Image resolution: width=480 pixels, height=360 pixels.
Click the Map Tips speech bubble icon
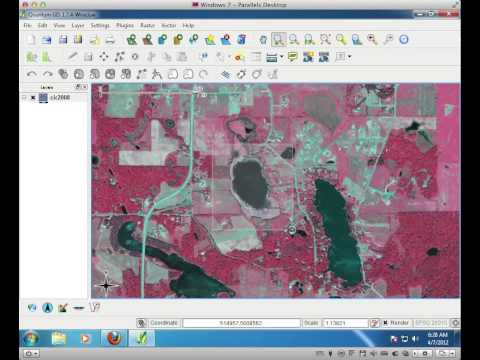[x=293, y=57]
